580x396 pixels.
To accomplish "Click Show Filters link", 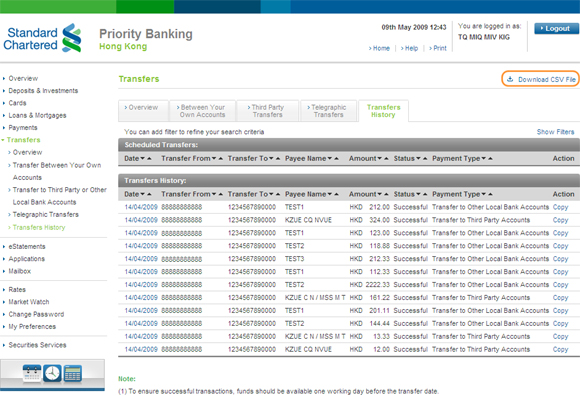I will 555,132.
